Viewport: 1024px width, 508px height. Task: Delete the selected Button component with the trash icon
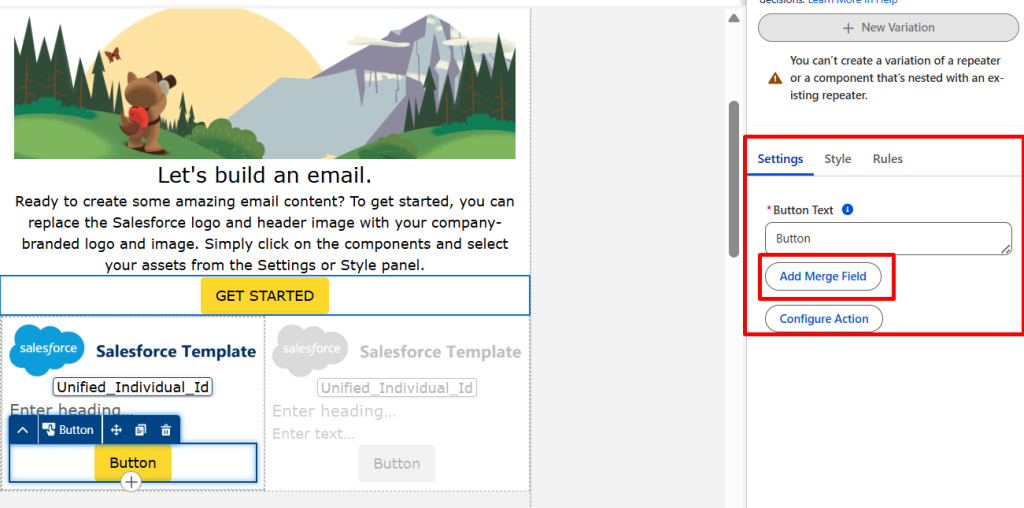pyautogui.click(x=166, y=430)
